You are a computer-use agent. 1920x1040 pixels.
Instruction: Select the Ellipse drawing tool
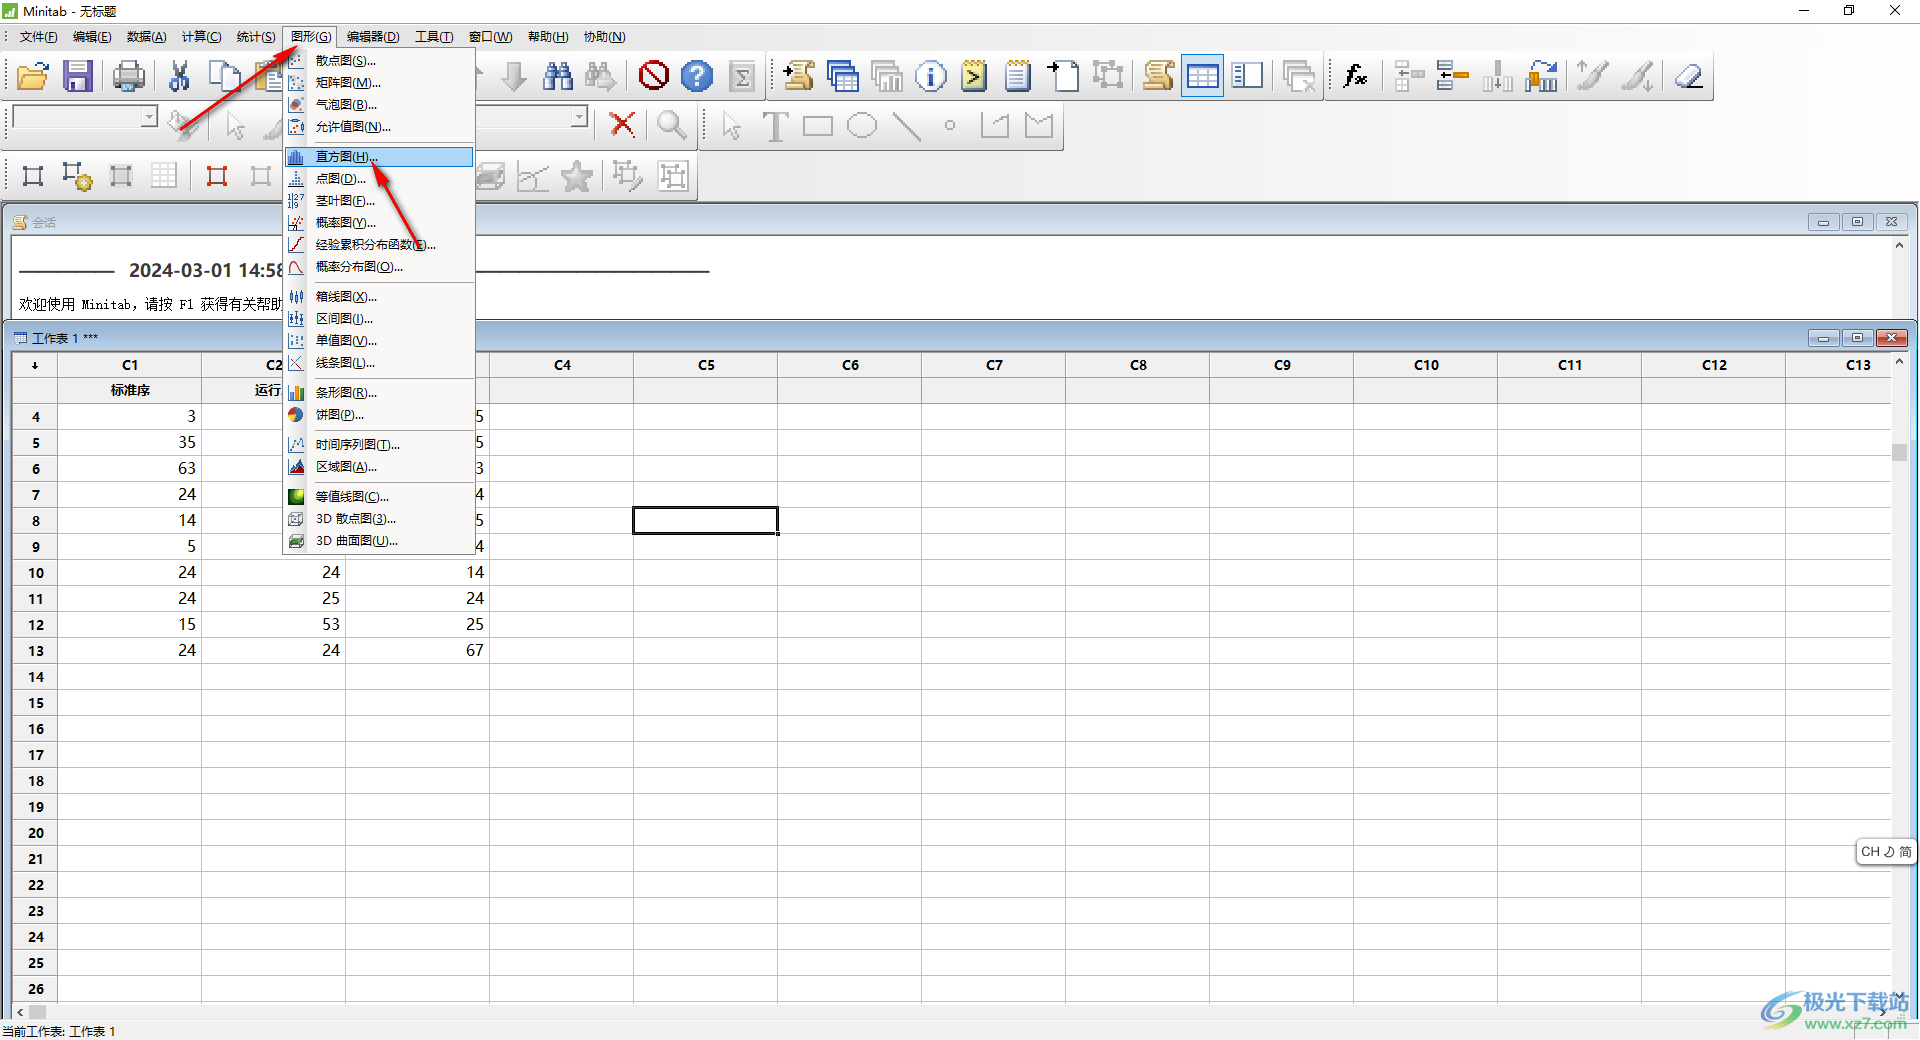coord(862,126)
